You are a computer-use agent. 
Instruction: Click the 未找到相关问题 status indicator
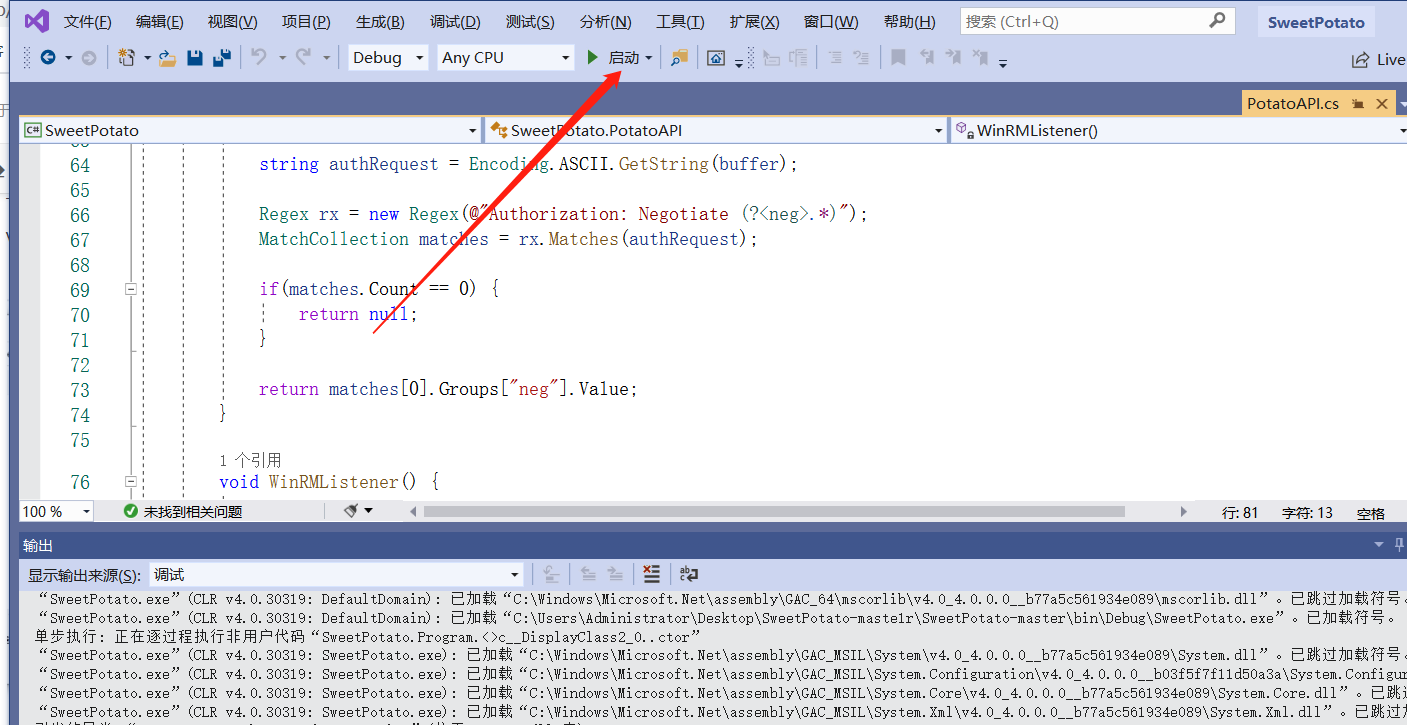pos(183,511)
